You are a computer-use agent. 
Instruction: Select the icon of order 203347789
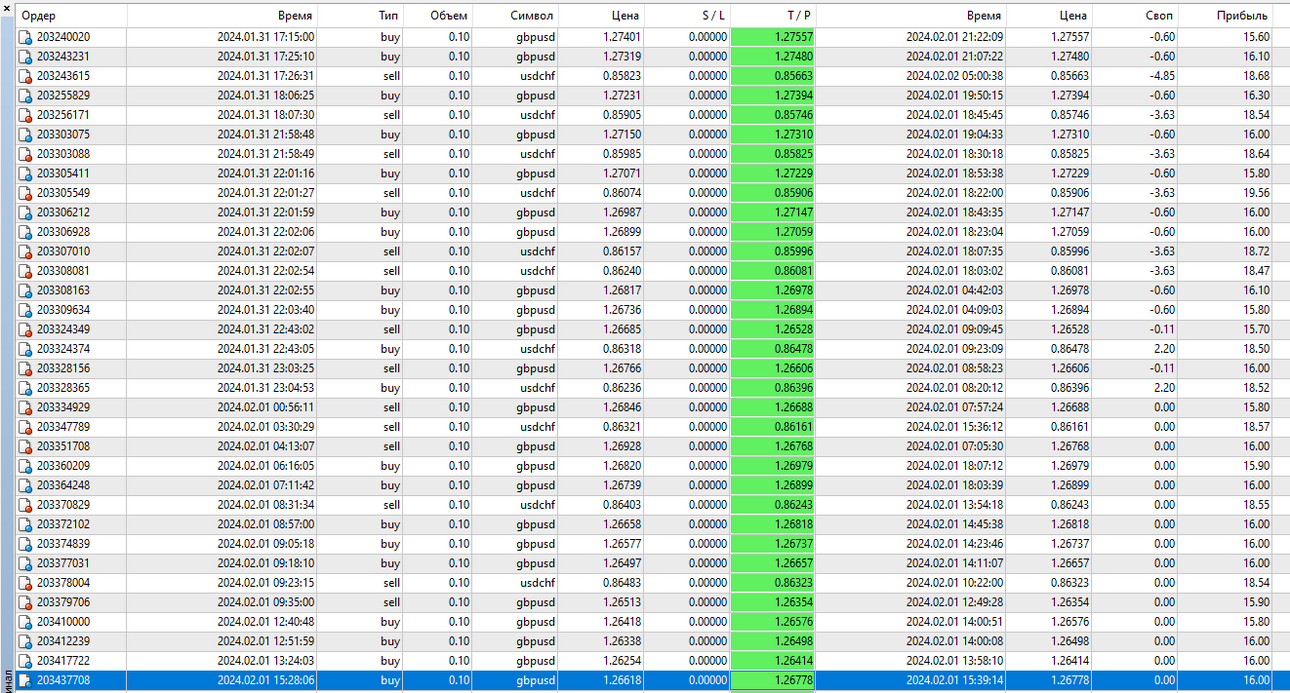26,427
